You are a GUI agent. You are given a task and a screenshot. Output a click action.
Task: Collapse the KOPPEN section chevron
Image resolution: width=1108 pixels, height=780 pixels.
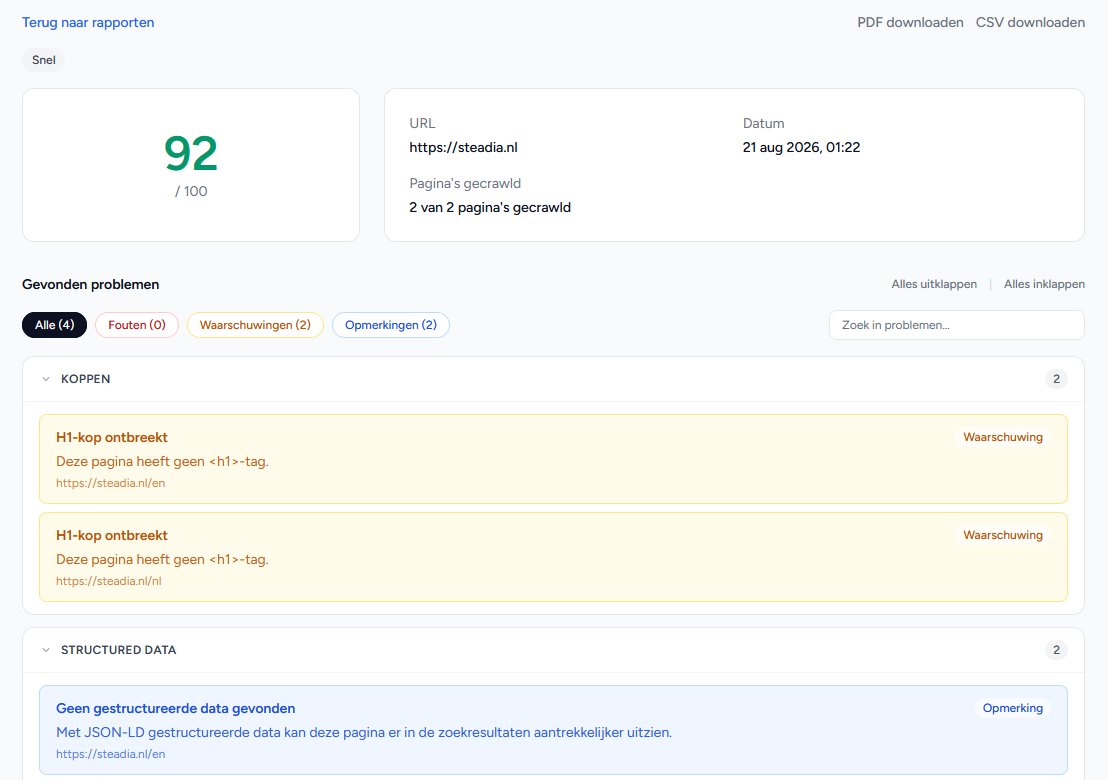pos(46,379)
